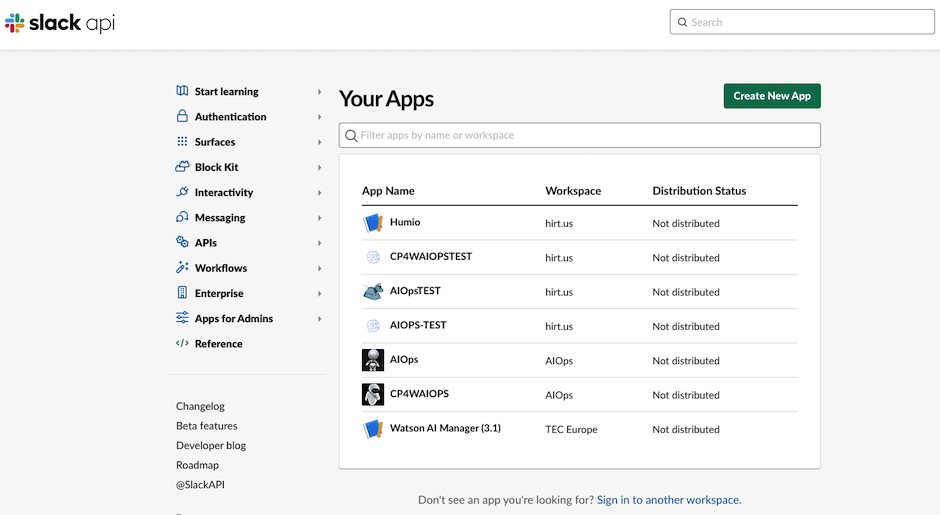940x515 pixels.
Task: Open the Changelog link
Action: [200, 406]
